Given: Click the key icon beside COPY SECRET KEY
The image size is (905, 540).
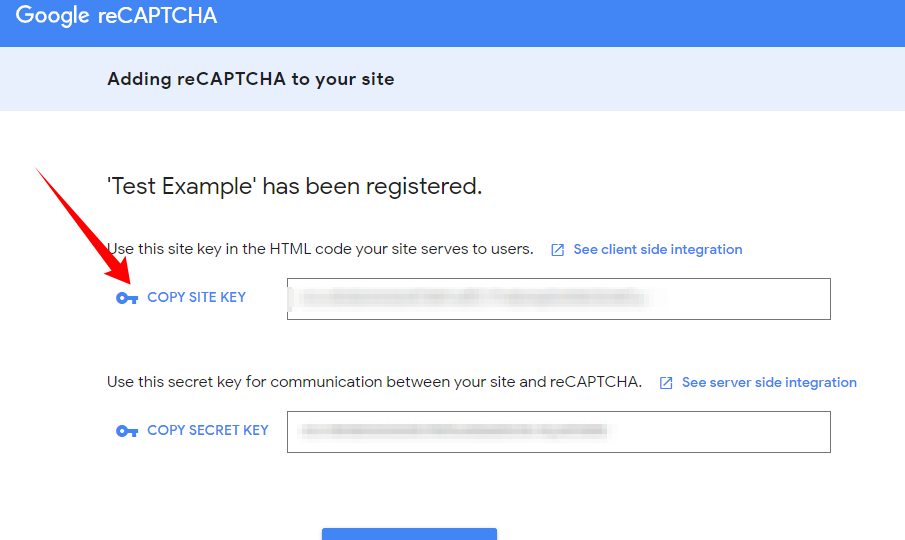Looking at the screenshot, I should (x=127, y=431).
